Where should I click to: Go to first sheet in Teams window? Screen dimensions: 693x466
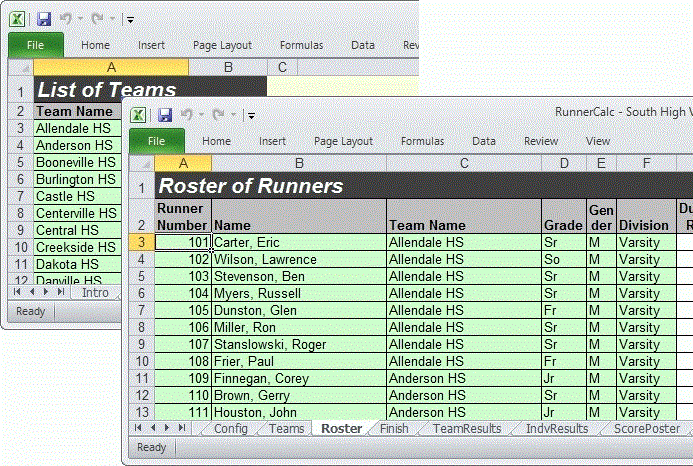[17, 292]
